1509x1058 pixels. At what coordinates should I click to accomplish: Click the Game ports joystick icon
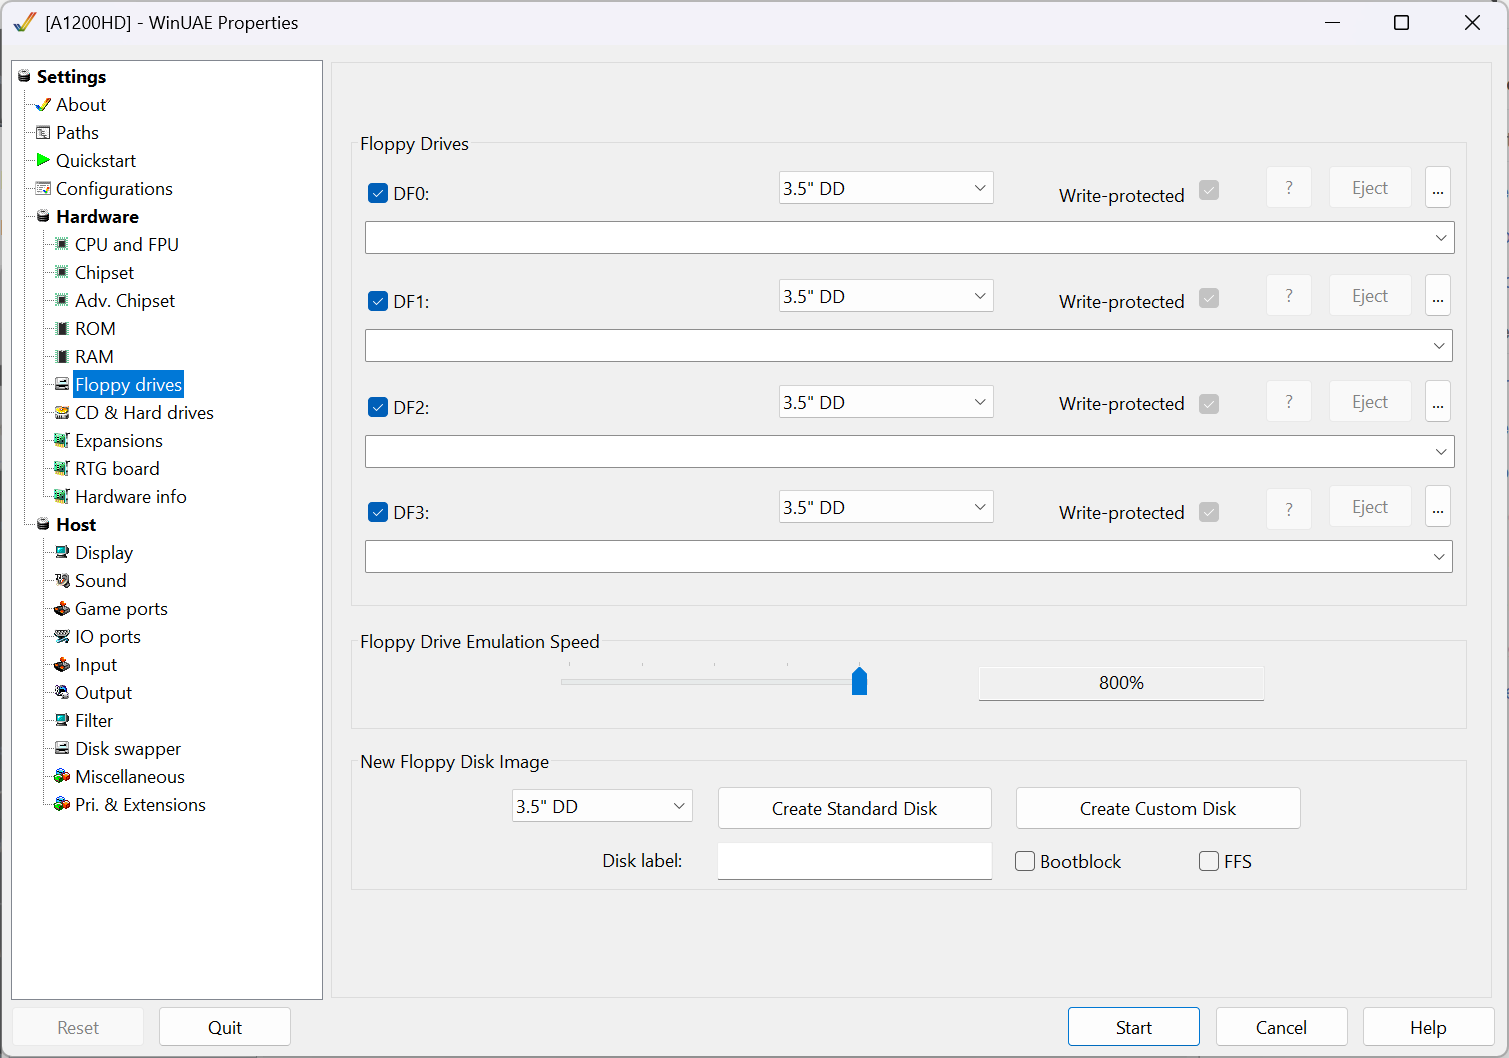62,608
